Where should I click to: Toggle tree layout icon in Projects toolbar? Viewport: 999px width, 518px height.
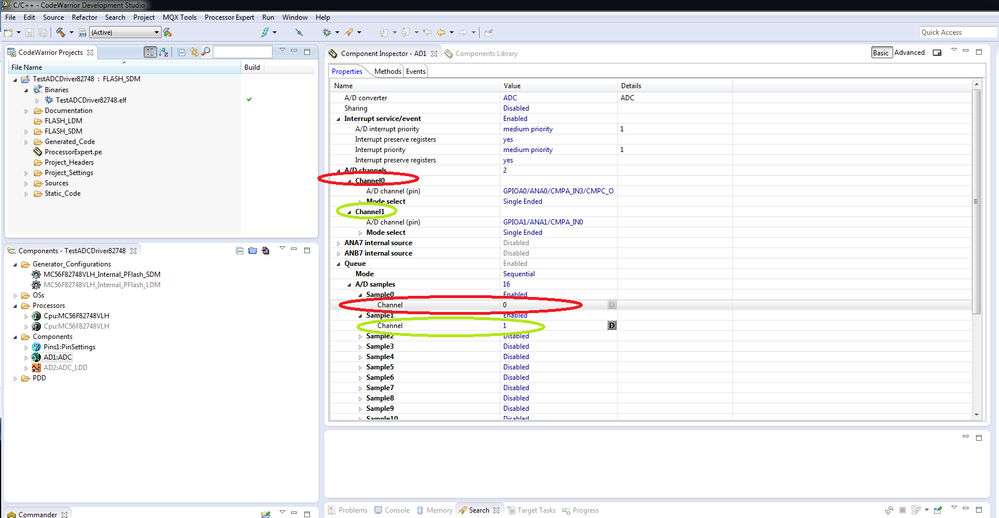click(x=150, y=52)
